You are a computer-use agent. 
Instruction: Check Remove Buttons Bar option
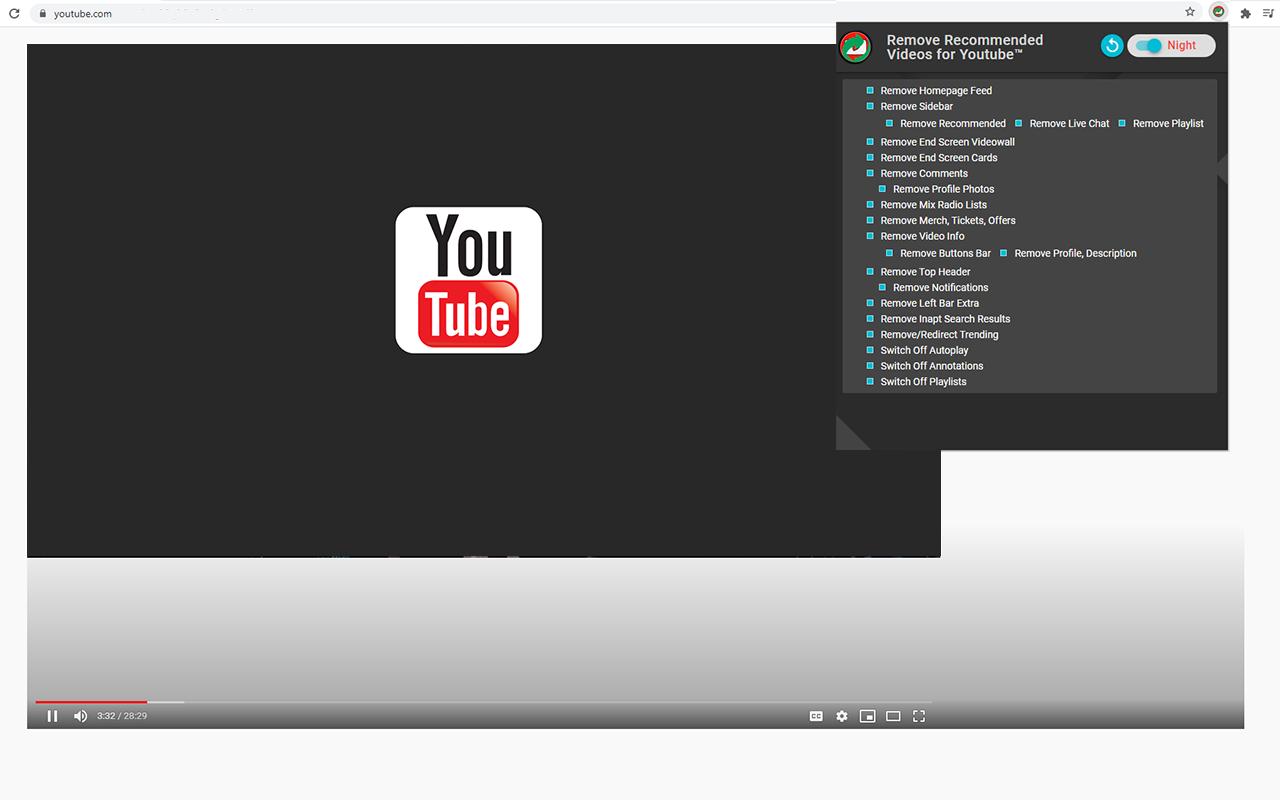click(x=889, y=253)
